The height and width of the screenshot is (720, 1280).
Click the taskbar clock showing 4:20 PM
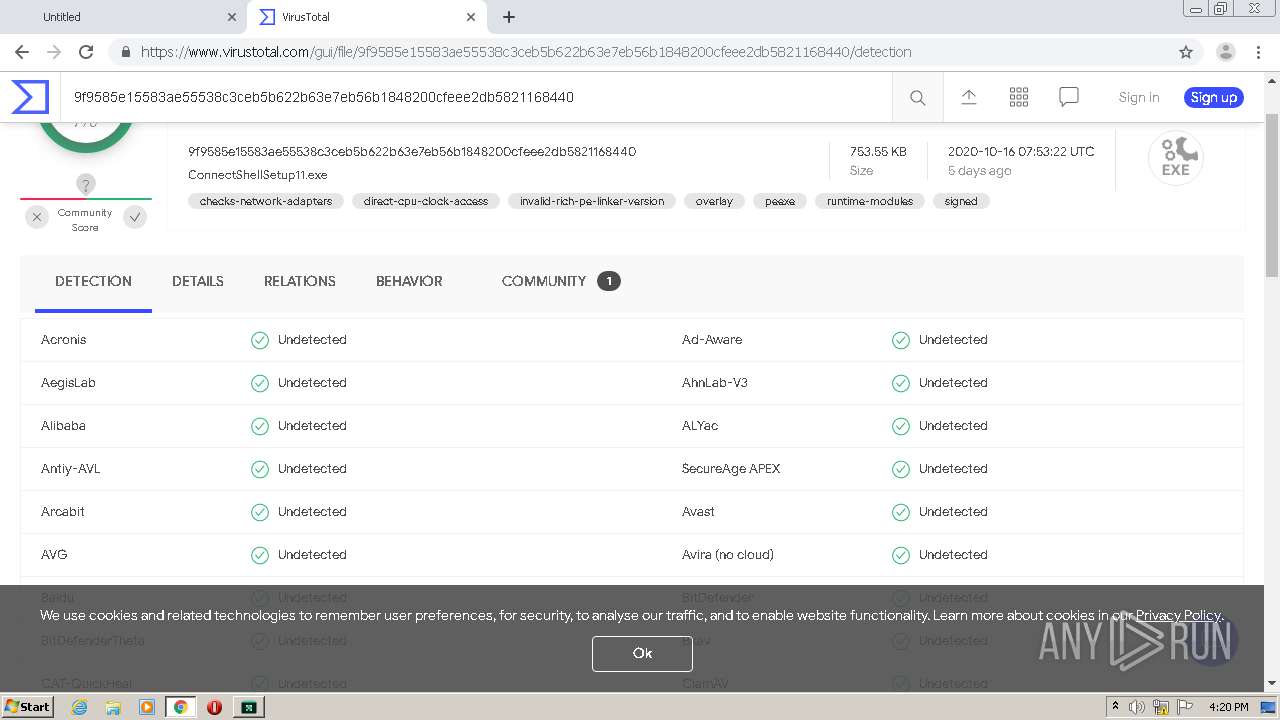point(1229,707)
